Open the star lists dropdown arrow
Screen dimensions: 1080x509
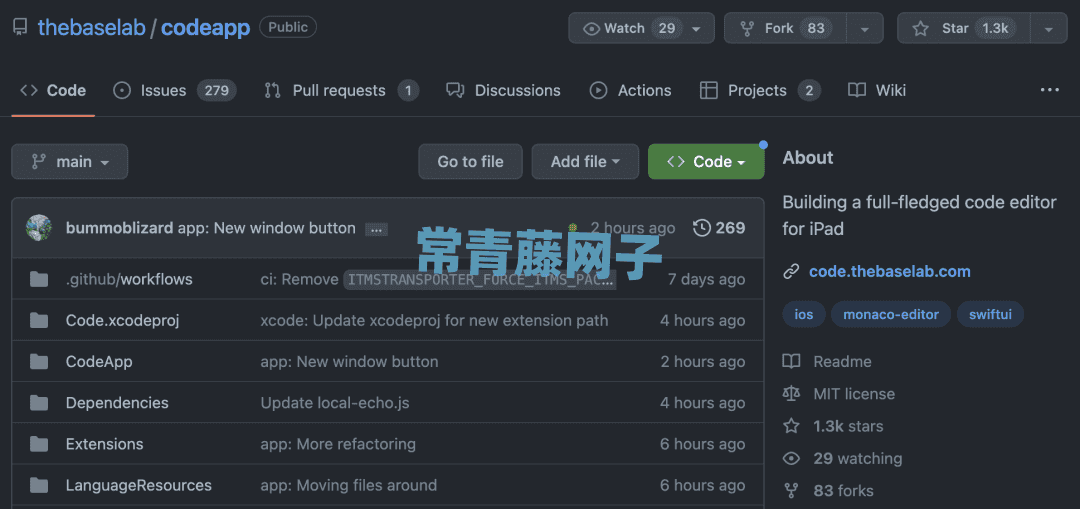(x=1049, y=28)
